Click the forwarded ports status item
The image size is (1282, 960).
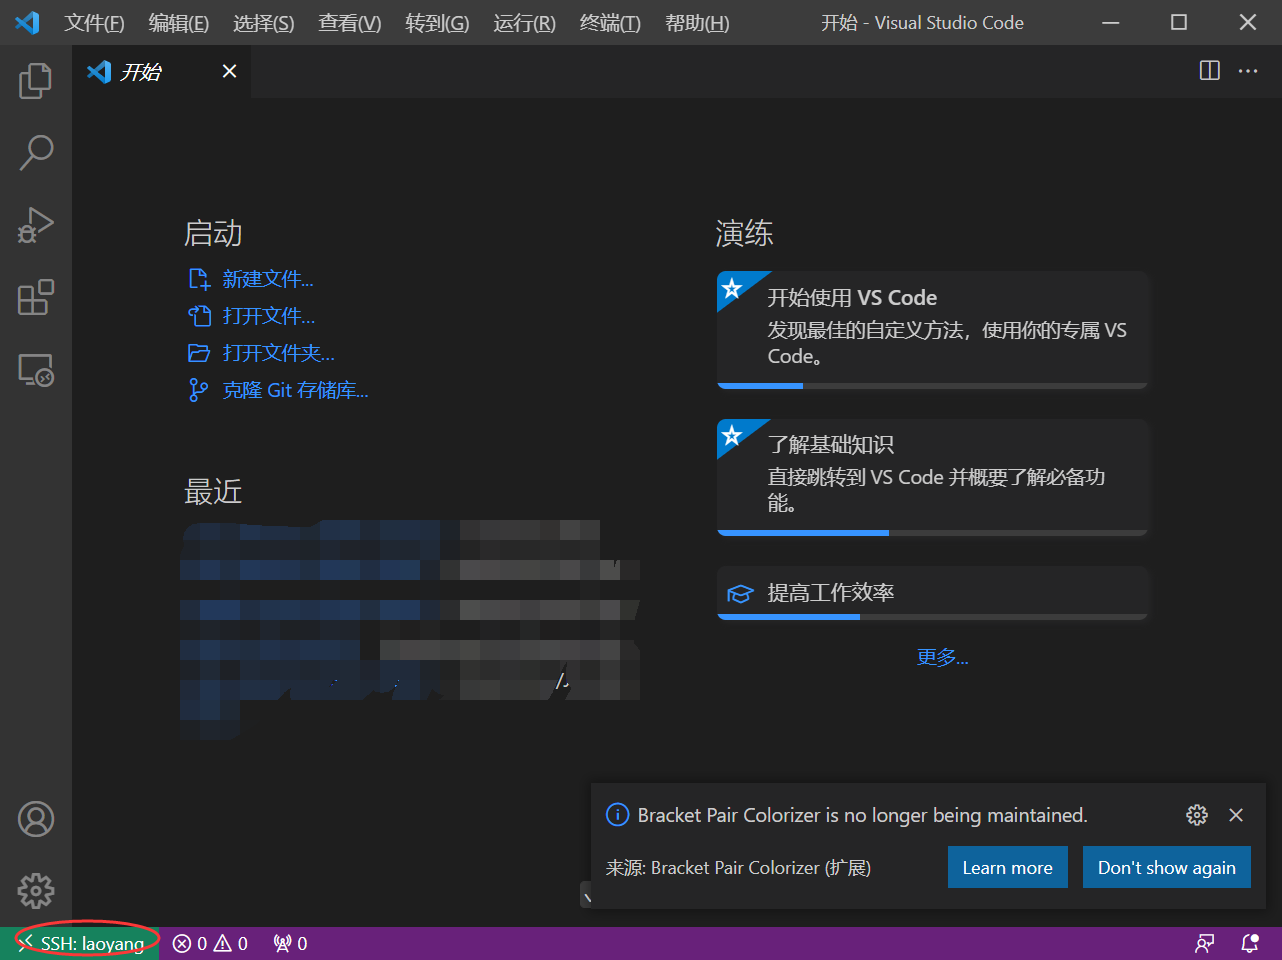point(290,943)
